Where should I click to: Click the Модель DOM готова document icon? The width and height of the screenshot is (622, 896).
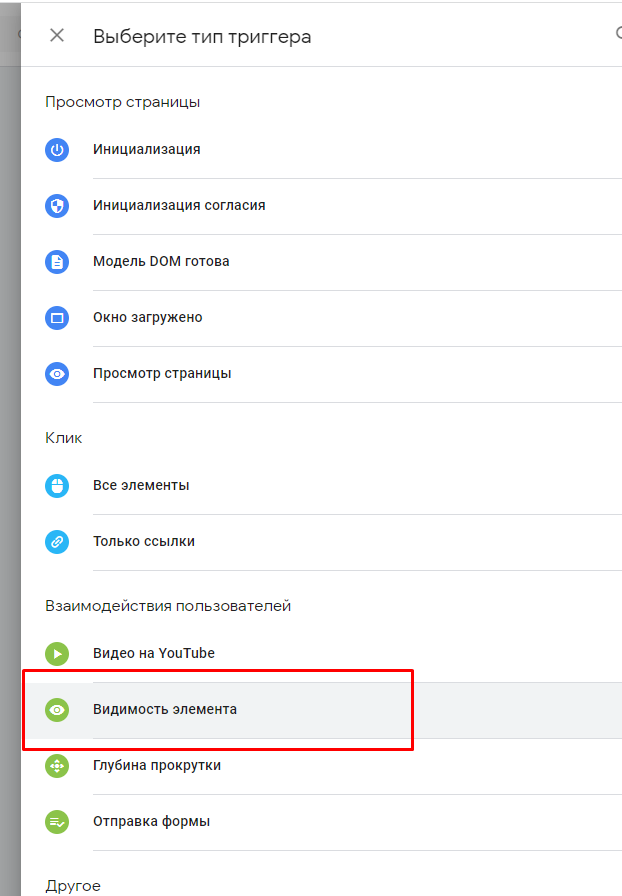tap(57, 262)
